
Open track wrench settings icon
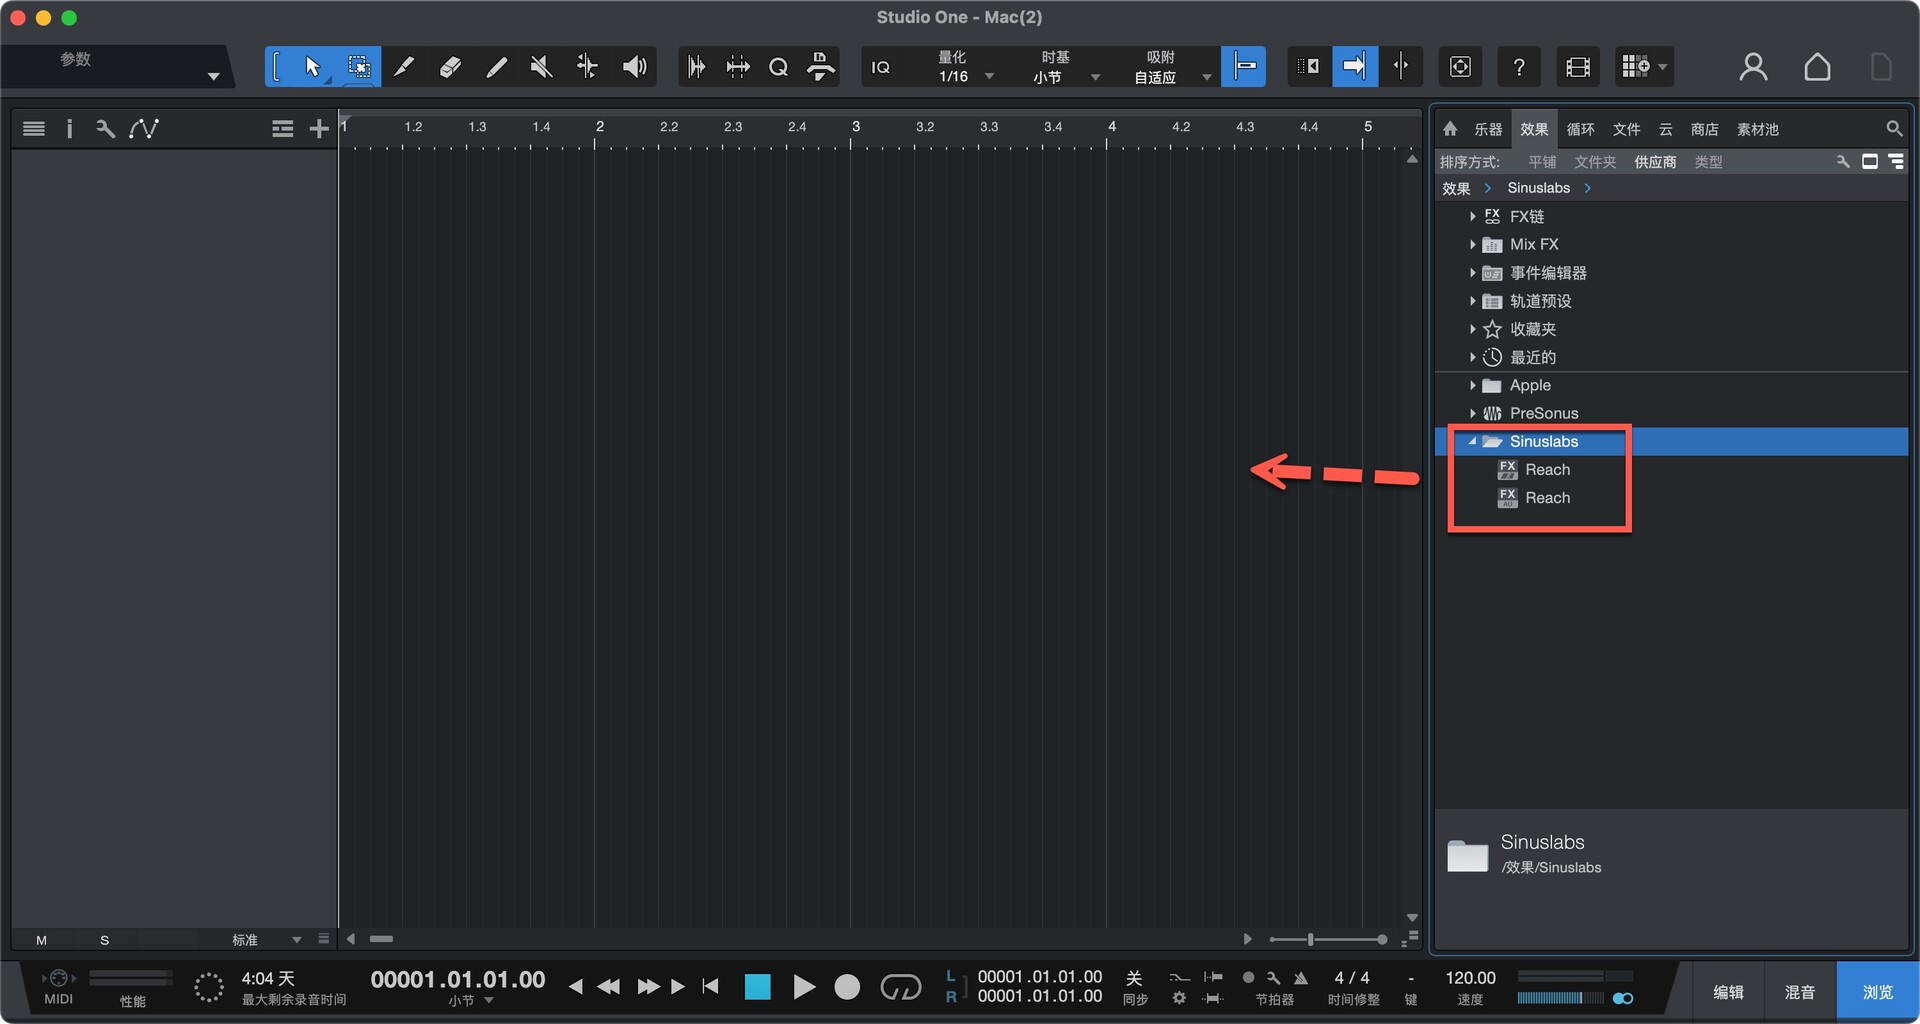105,129
